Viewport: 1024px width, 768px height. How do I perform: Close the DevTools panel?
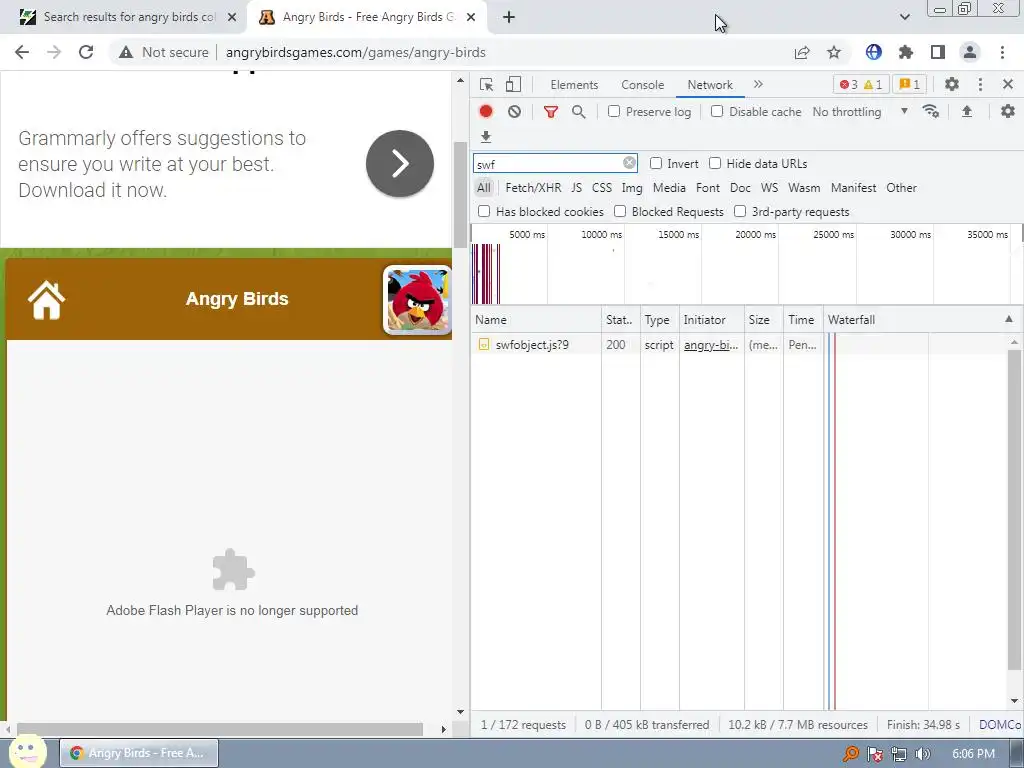(1008, 84)
